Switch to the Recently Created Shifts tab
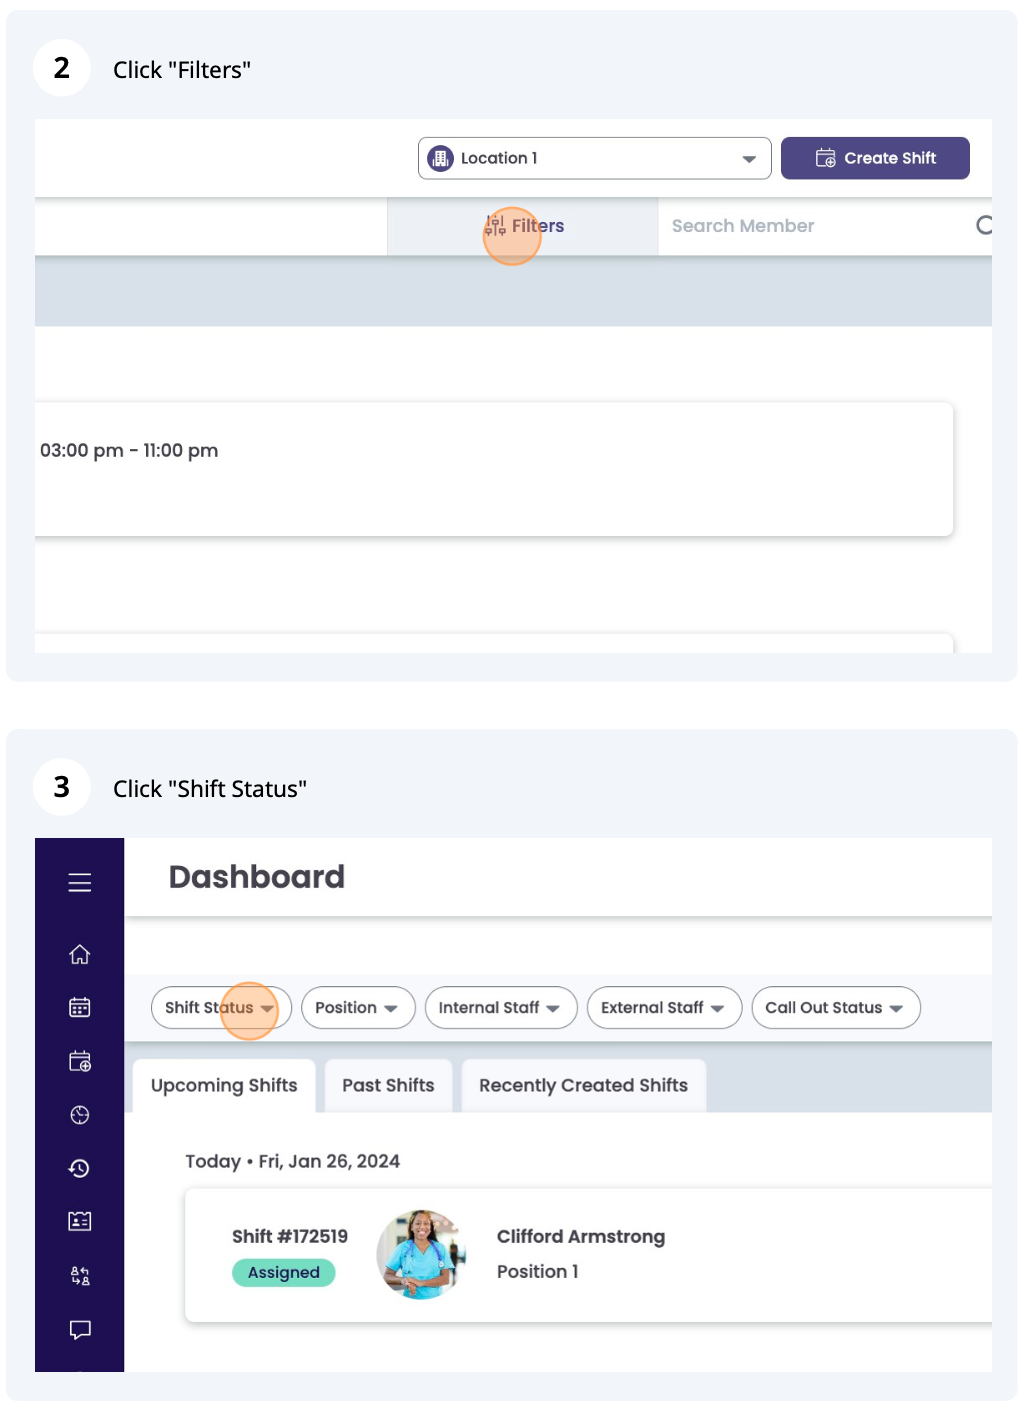The height and width of the screenshot is (1410, 1026). (x=583, y=1086)
